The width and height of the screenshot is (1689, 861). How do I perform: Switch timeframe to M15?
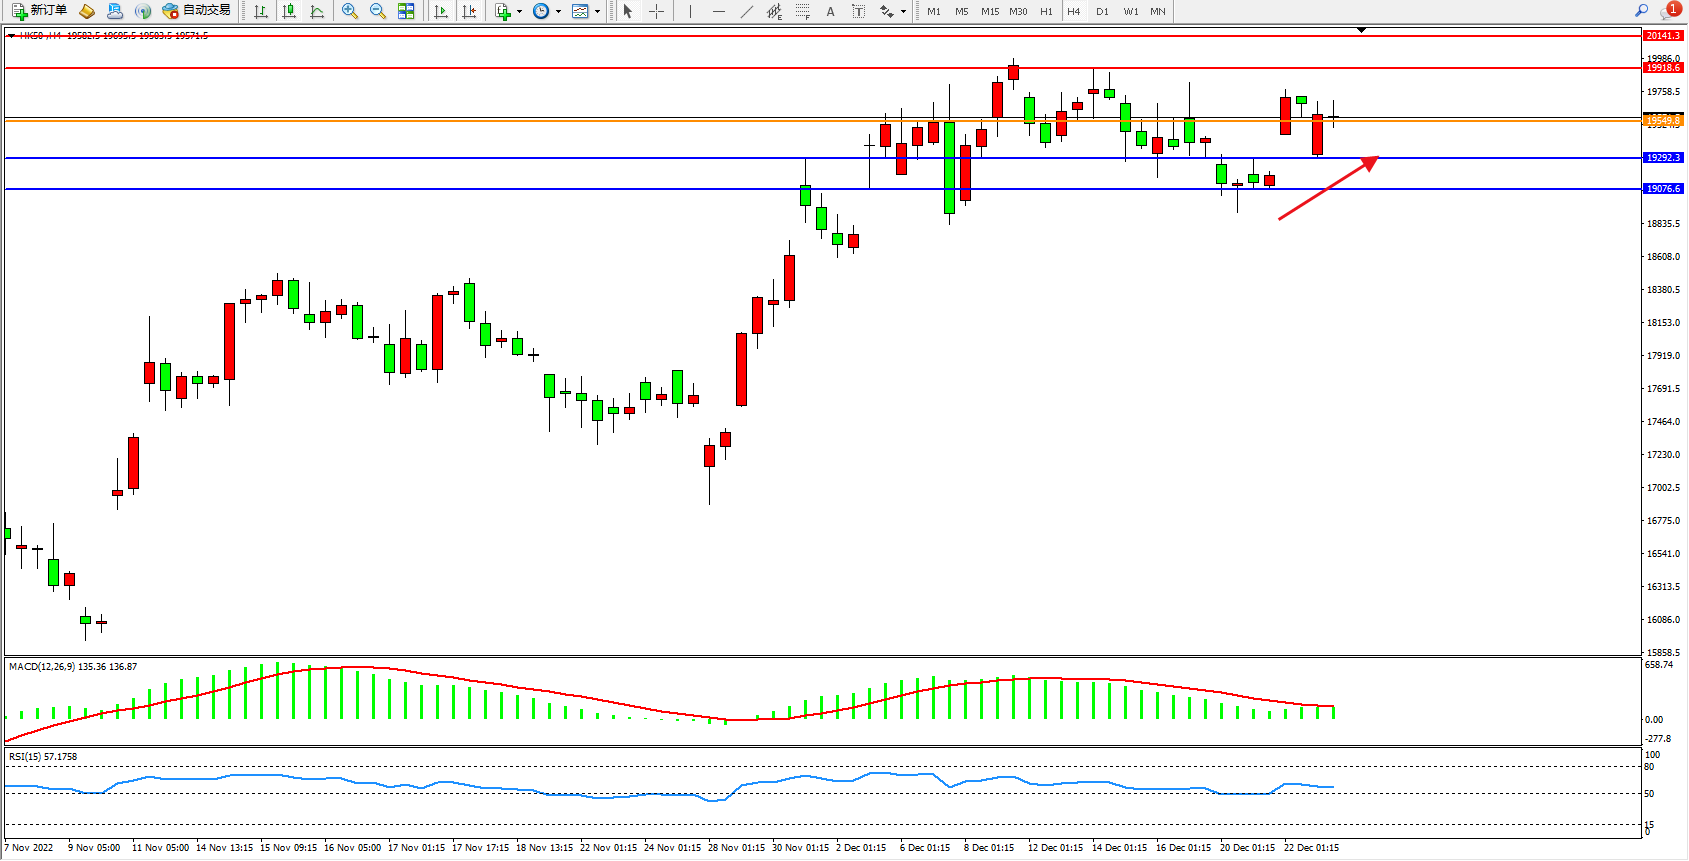point(989,11)
